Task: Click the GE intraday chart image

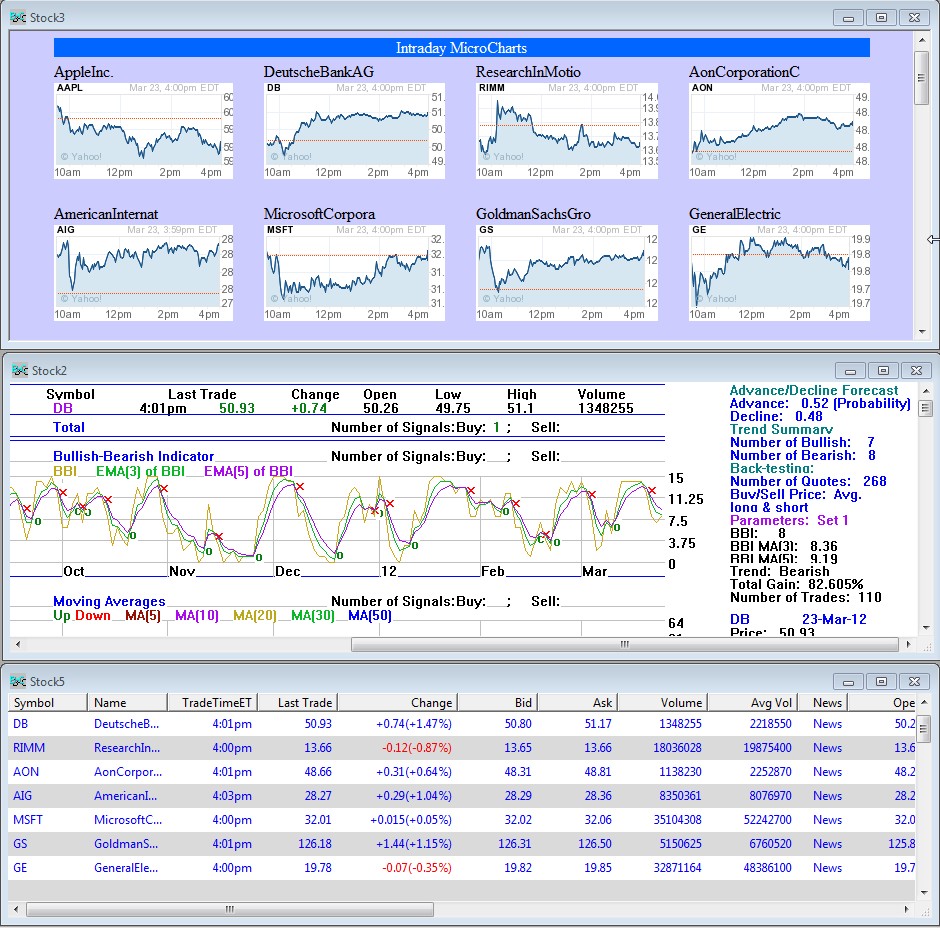Action: [779, 272]
